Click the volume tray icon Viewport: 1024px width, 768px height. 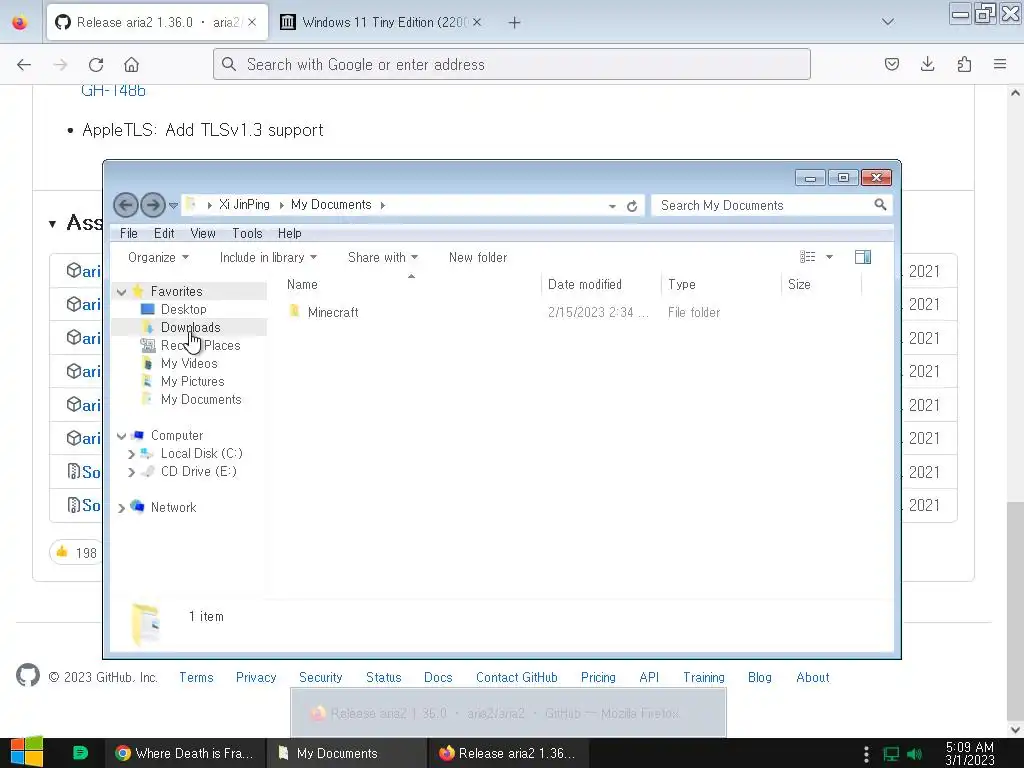coord(914,754)
